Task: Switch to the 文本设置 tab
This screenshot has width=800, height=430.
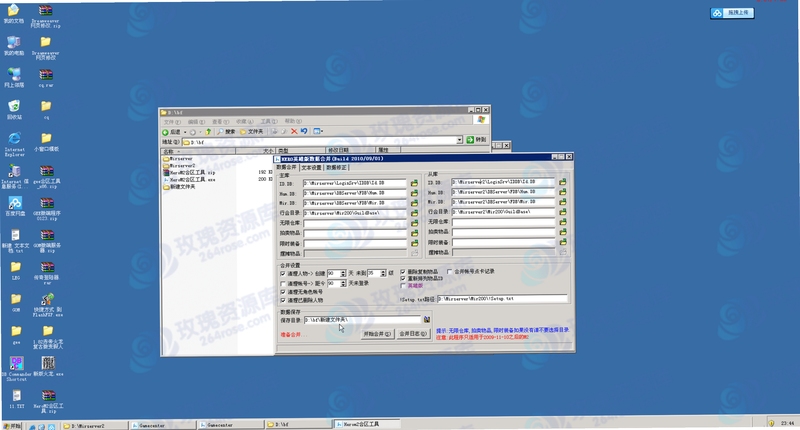Action: click(311, 167)
